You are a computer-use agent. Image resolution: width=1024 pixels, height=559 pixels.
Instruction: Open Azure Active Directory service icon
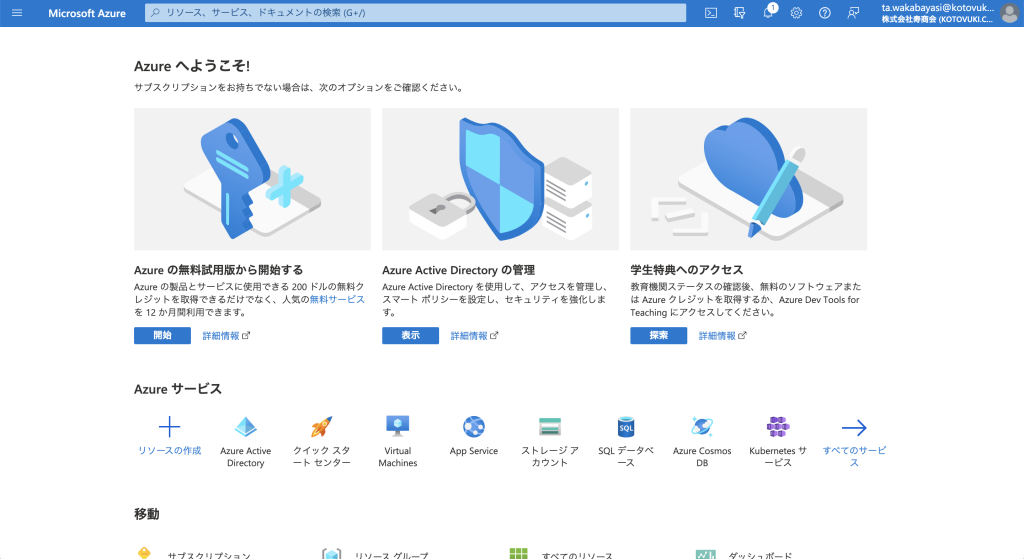point(246,427)
